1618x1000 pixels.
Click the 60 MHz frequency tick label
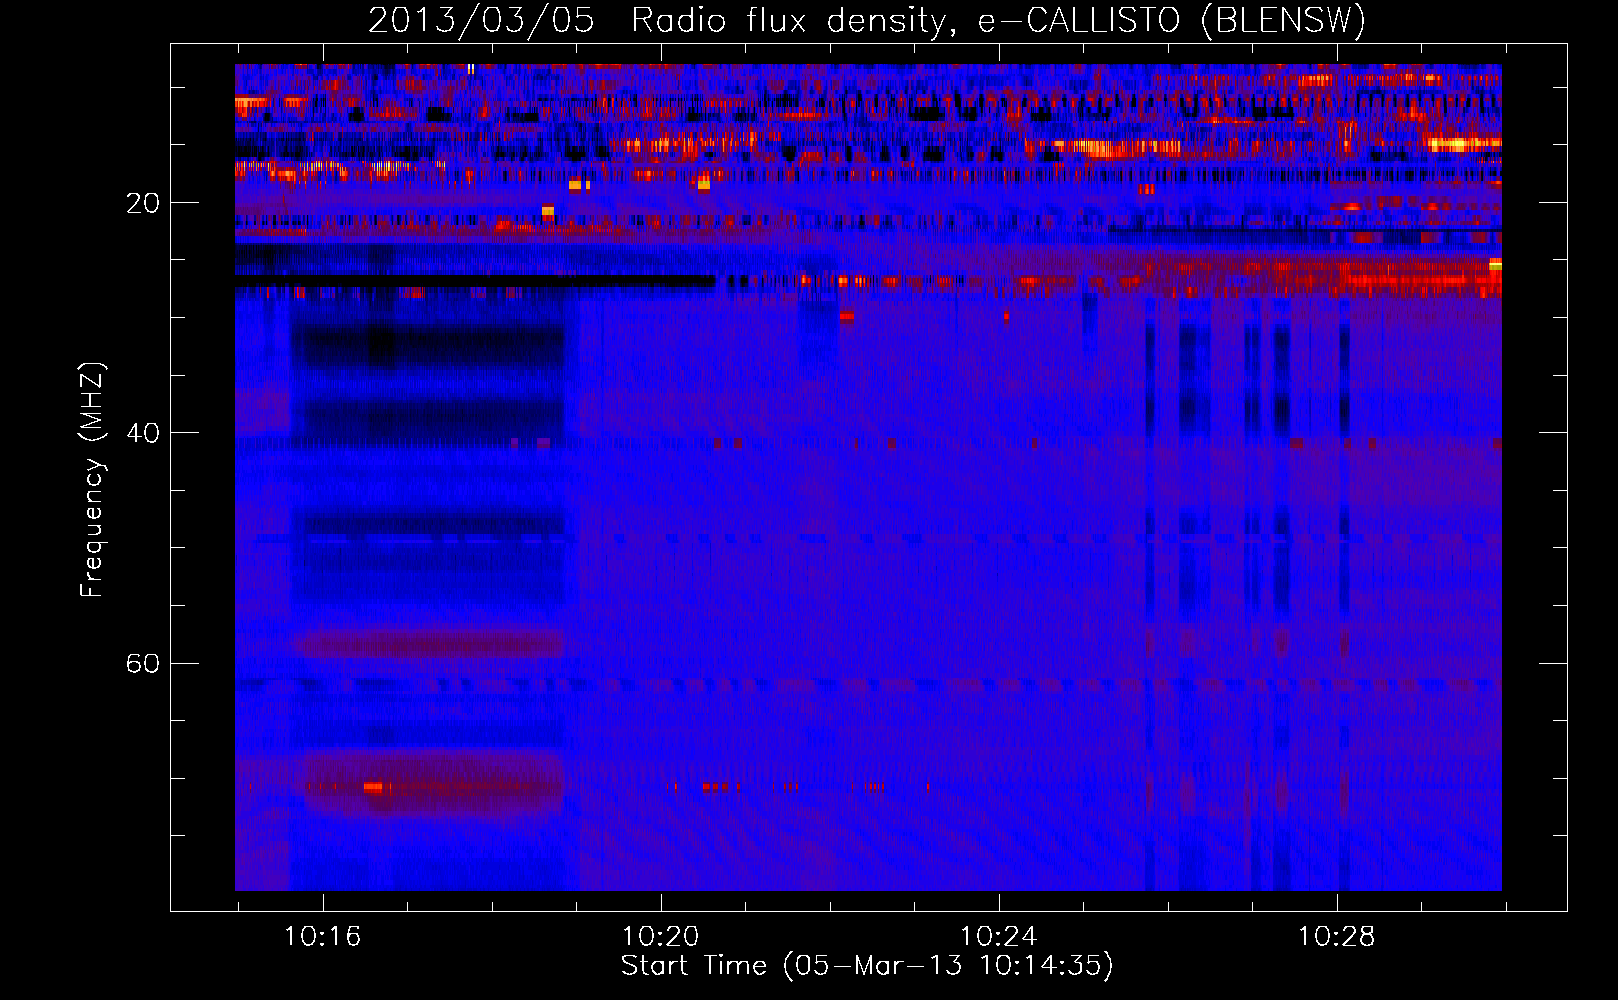(x=142, y=663)
